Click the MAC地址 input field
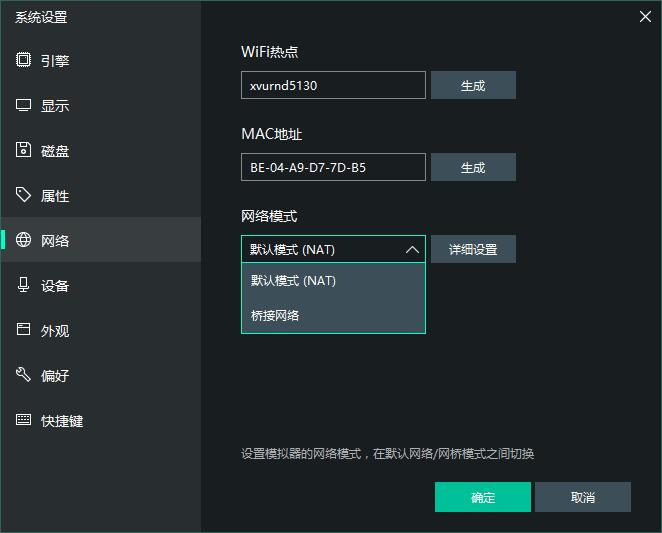The height and width of the screenshot is (533, 662). [333, 167]
